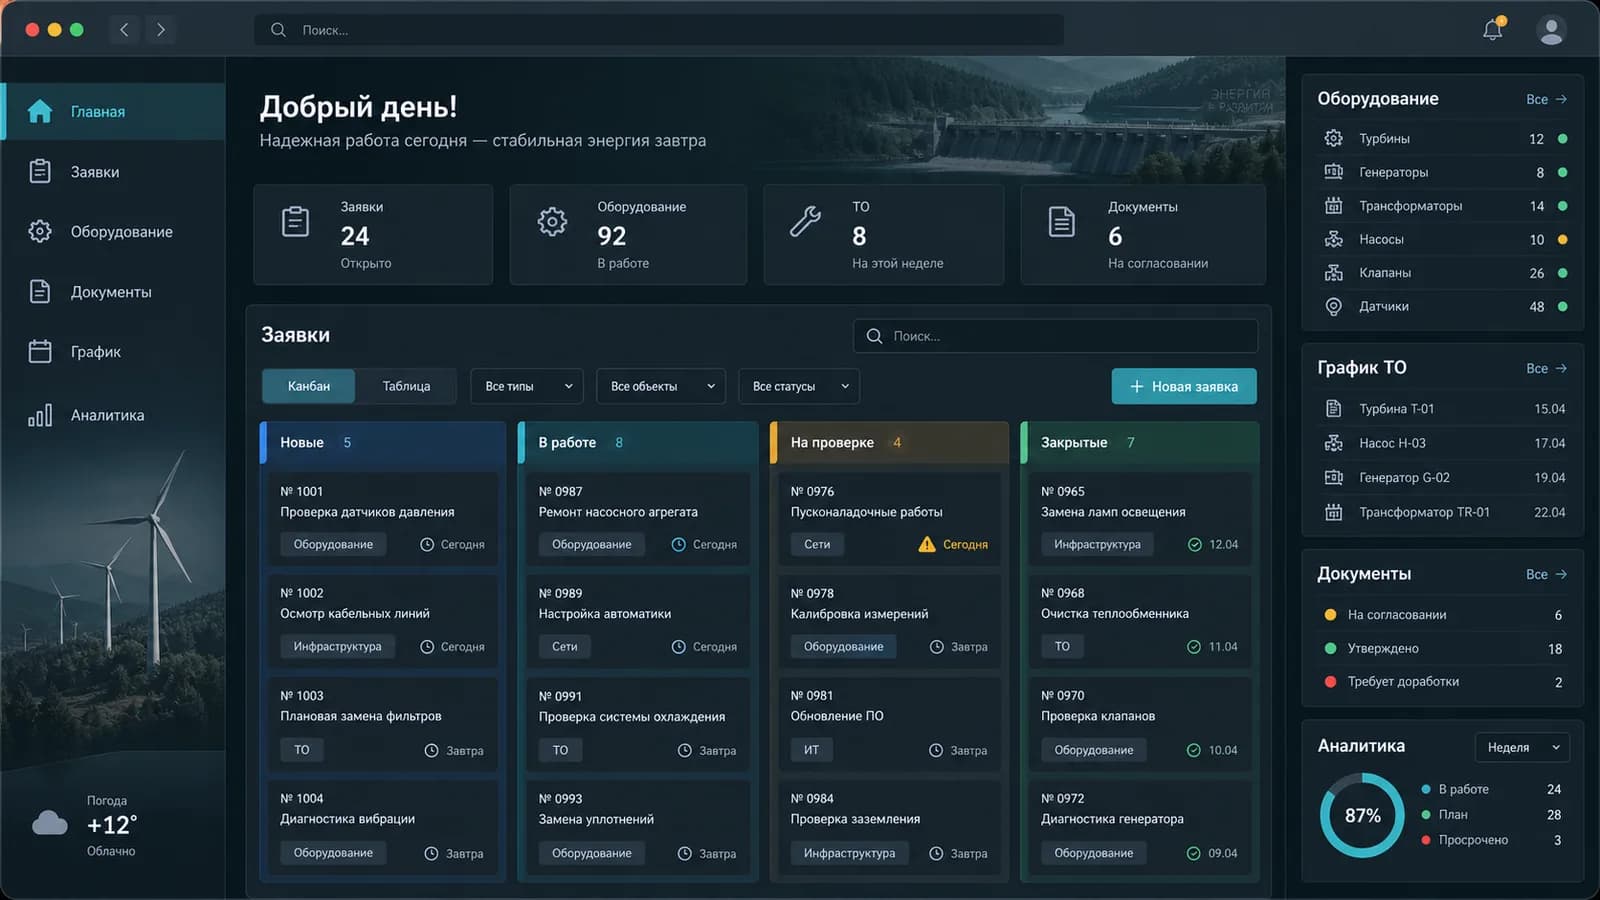The image size is (1600, 900).
Task: Open the Все типы dropdown
Action: [x=527, y=386]
